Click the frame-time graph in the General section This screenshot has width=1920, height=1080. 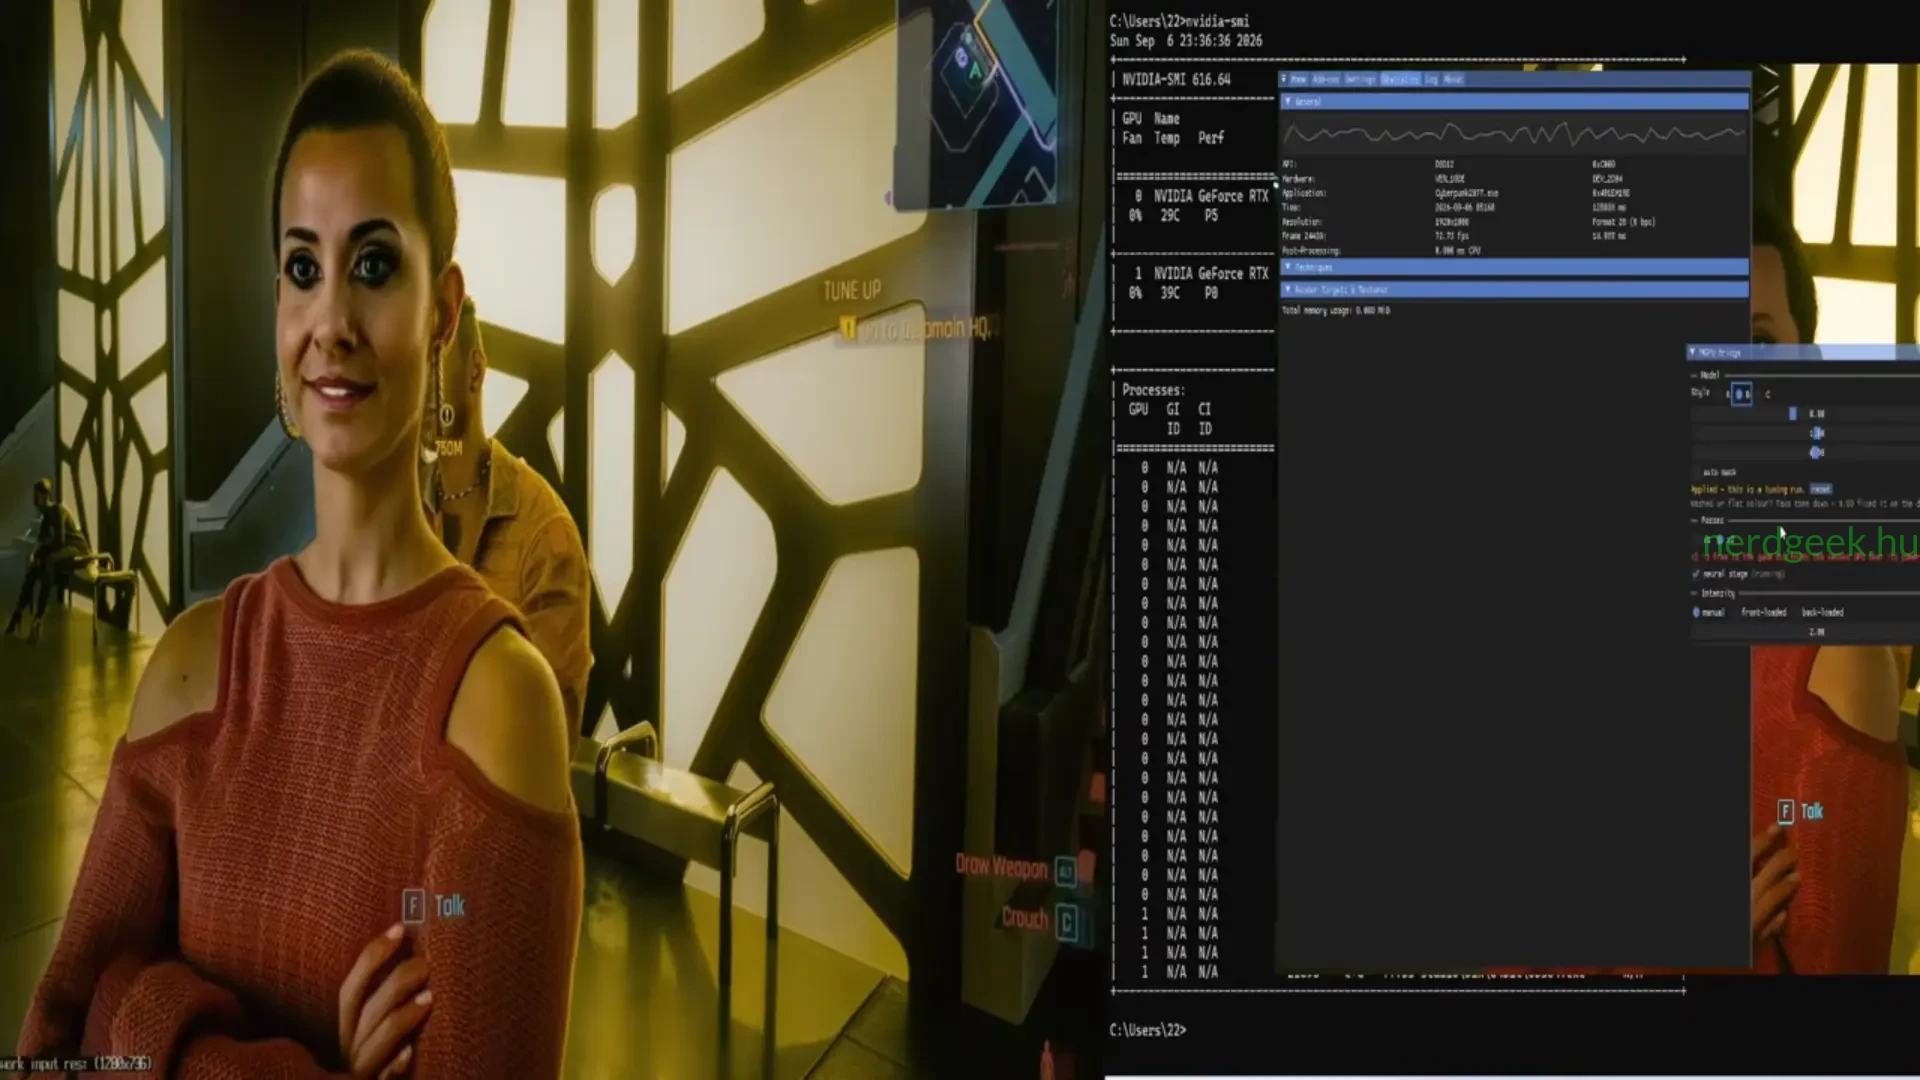[1514, 134]
